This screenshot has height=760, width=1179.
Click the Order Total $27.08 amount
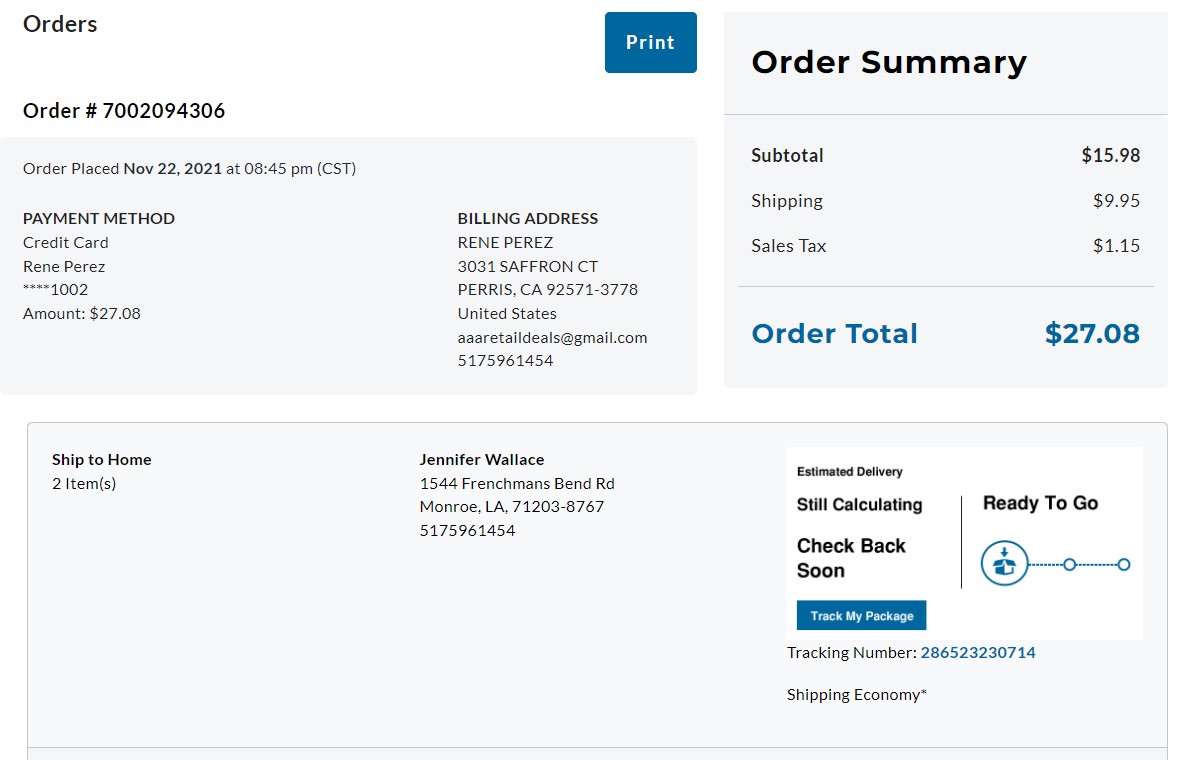point(1092,334)
